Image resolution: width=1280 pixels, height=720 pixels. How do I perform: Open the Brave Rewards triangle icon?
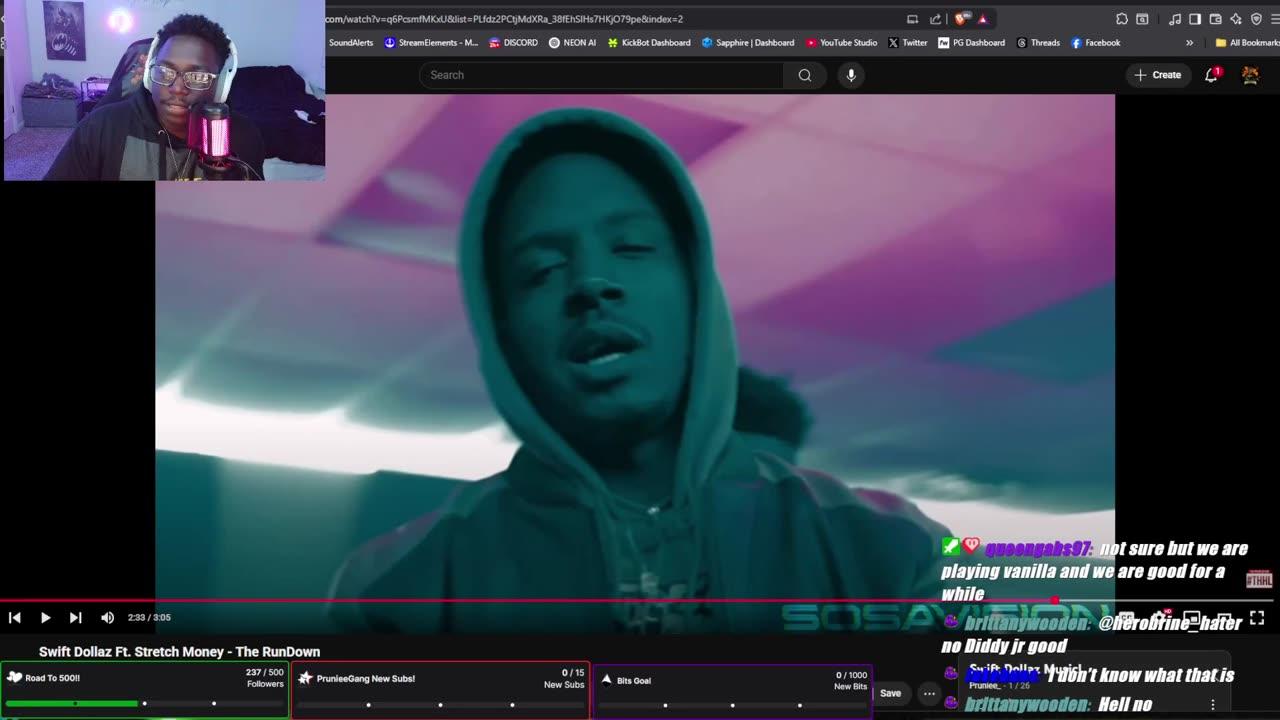983,19
